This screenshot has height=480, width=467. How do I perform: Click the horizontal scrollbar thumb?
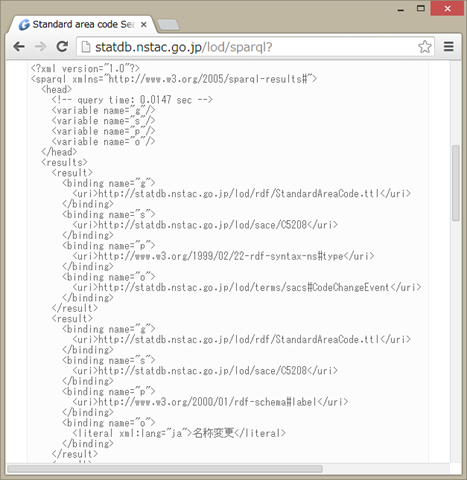tap(165, 469)
